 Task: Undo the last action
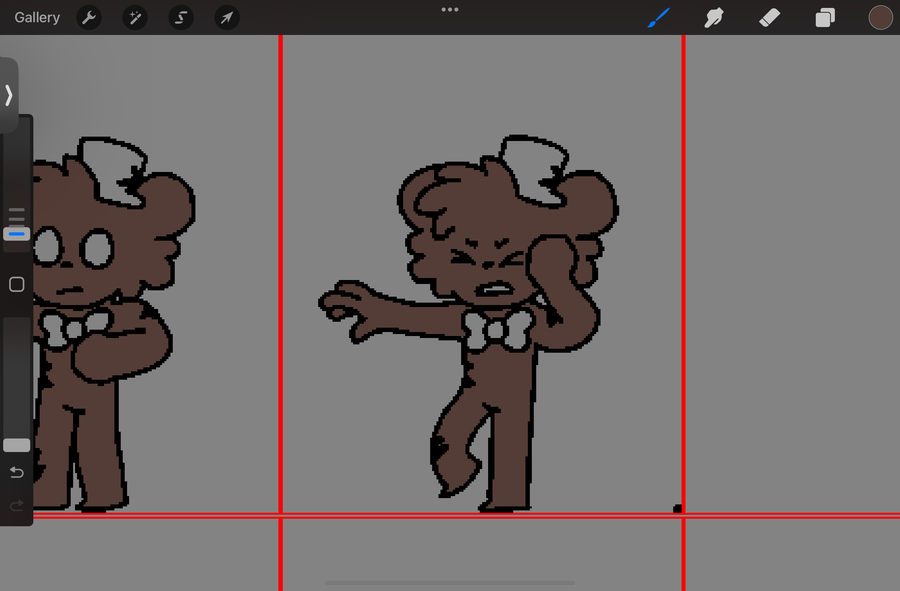click(x=17, y=472)
